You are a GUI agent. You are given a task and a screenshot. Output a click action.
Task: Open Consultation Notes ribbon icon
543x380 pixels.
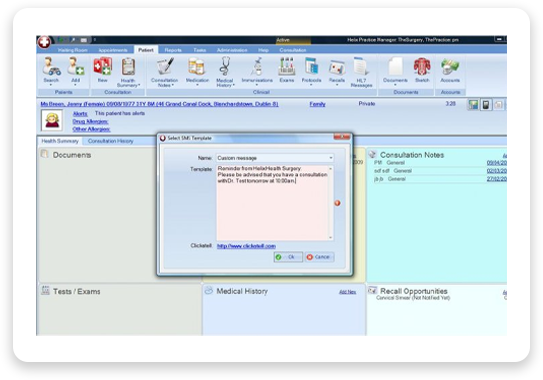(x=165, y=67)
